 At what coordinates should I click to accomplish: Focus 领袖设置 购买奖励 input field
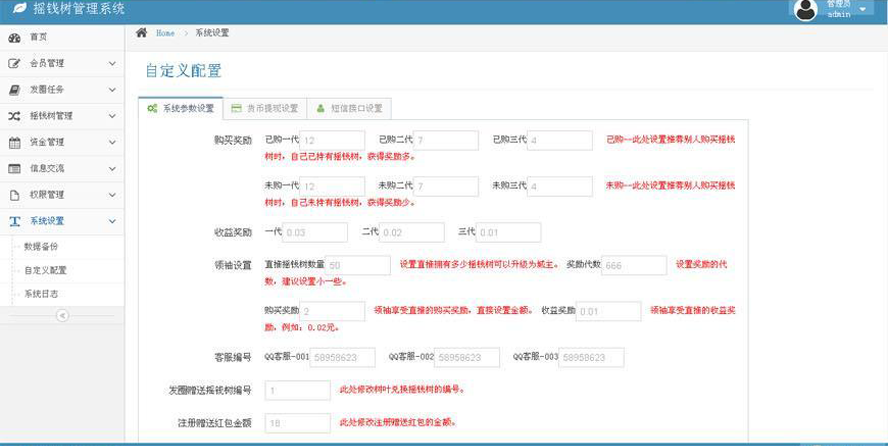332,311
